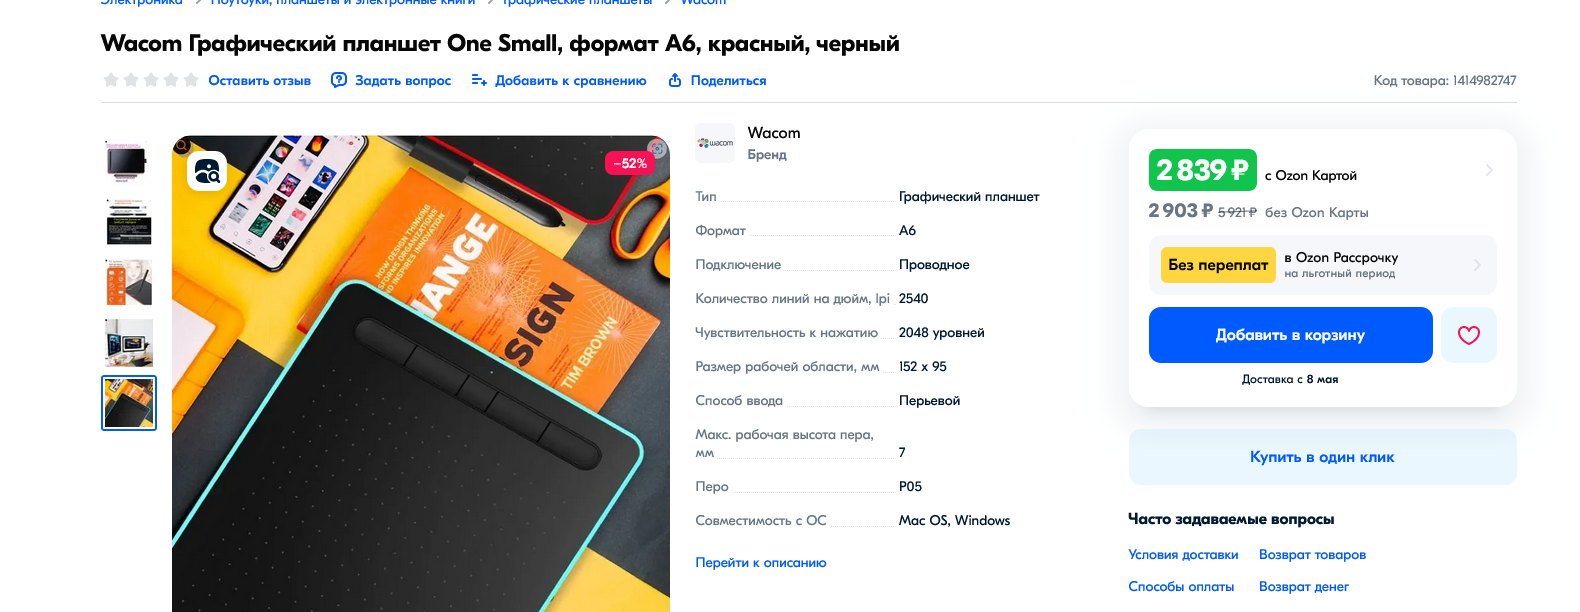1580x612 pixels.
Task: Click Добавить в корзину button
Action: [1290, 335]
